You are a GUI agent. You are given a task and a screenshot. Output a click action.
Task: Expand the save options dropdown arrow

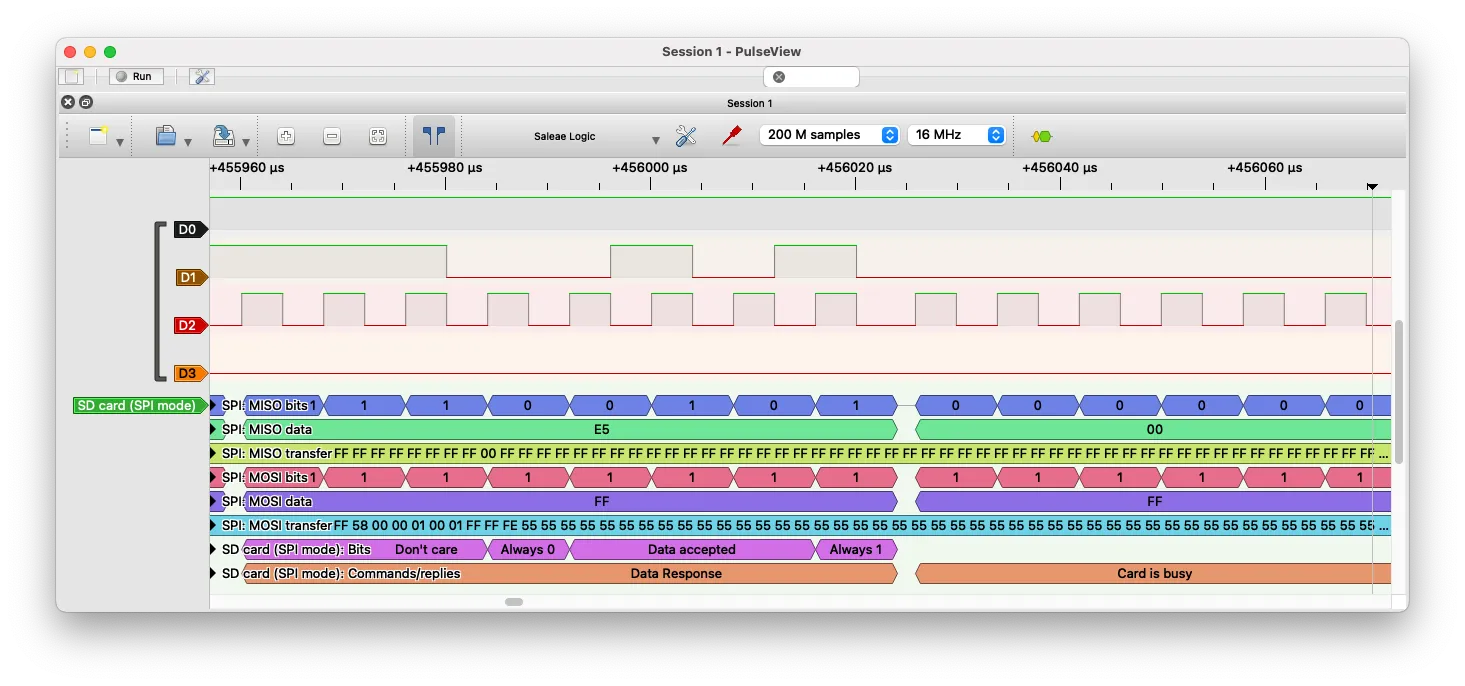click(x=246, y=142)
